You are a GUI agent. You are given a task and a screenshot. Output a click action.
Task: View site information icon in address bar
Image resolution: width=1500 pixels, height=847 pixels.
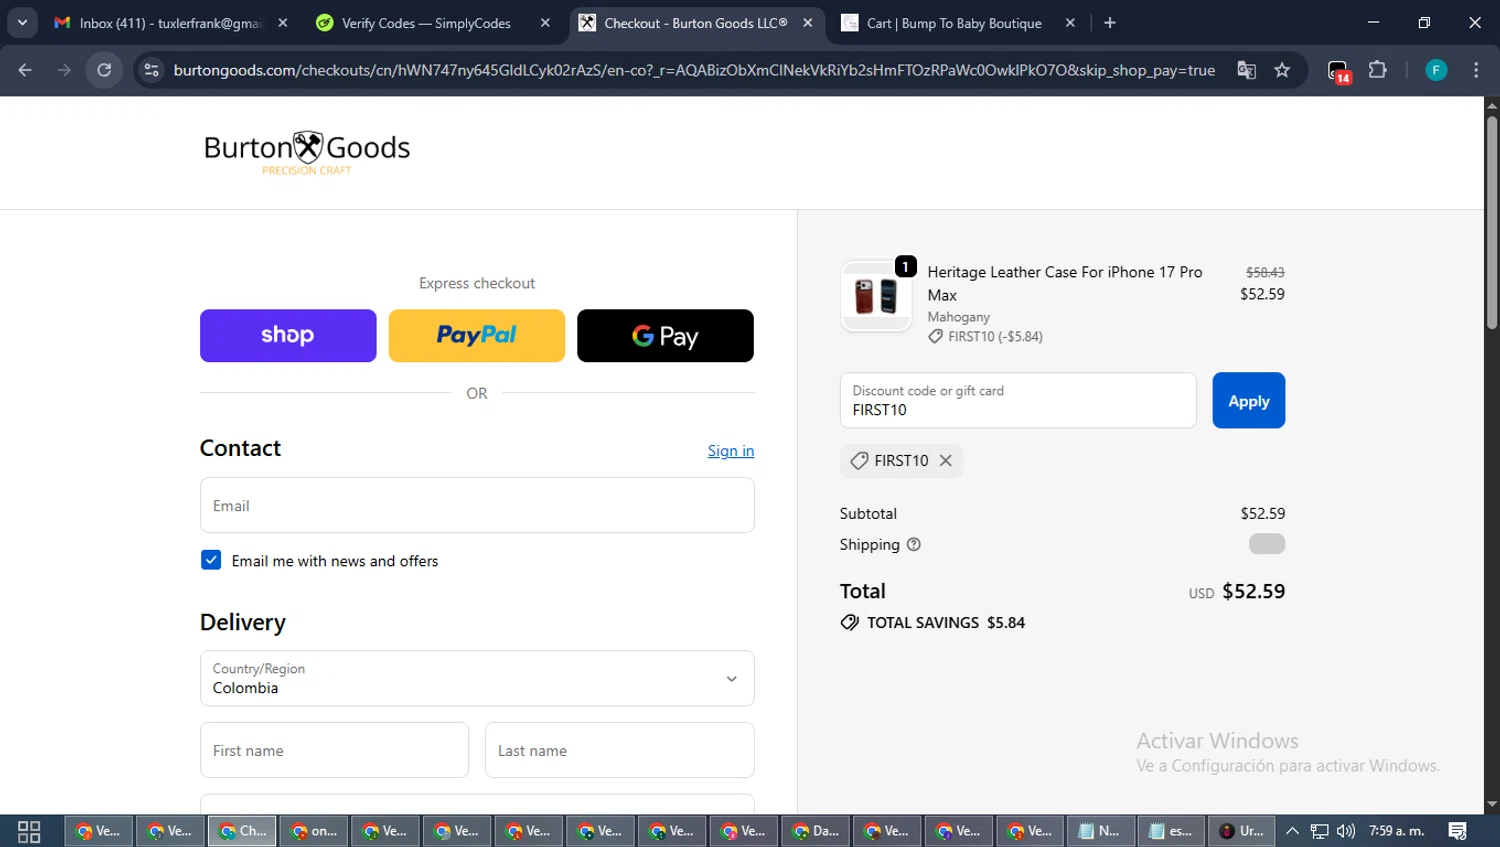point(151,70)
